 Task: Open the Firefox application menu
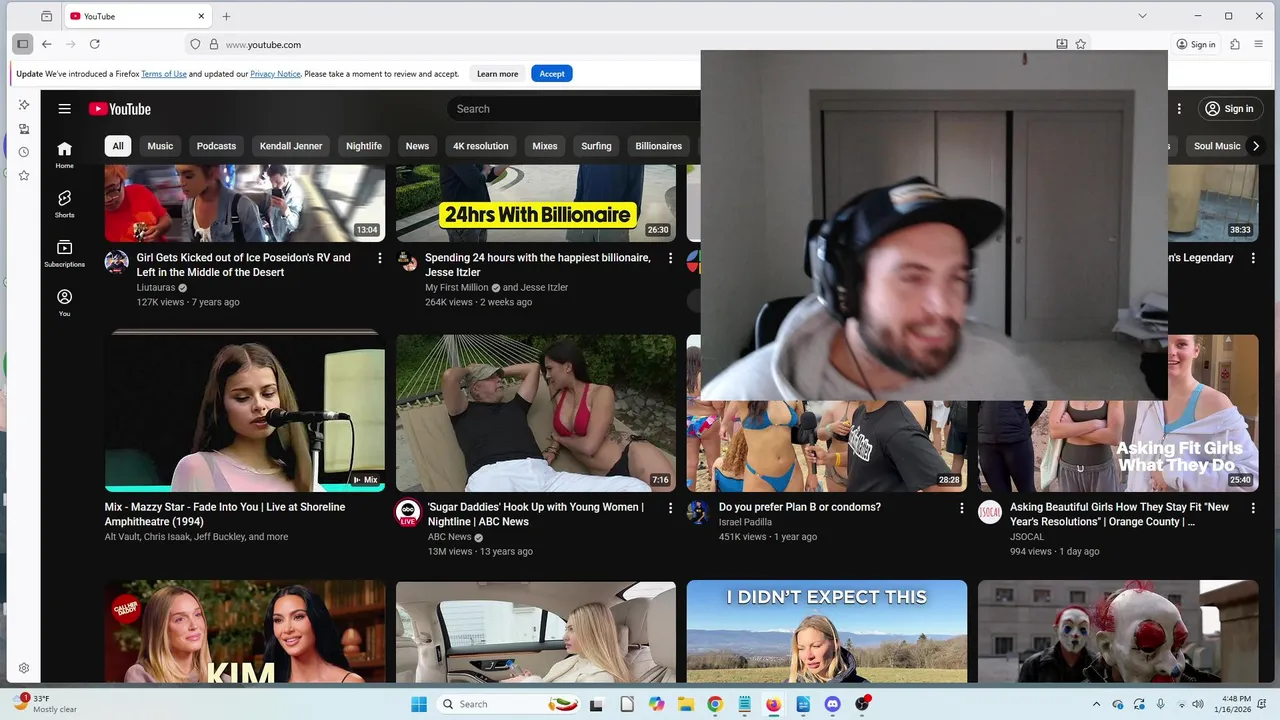pyautogui.click(x=1260, y=44)
